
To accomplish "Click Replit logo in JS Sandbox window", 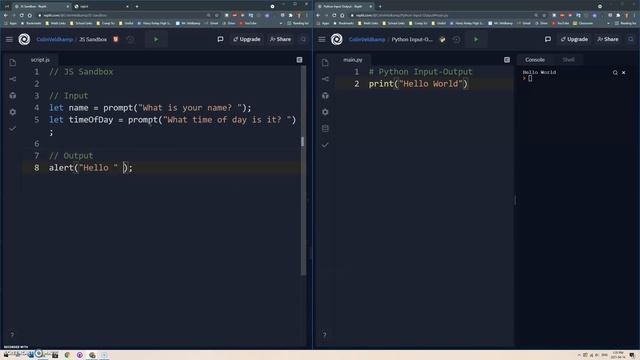I will pyautogui.click(x=24, y=39).
